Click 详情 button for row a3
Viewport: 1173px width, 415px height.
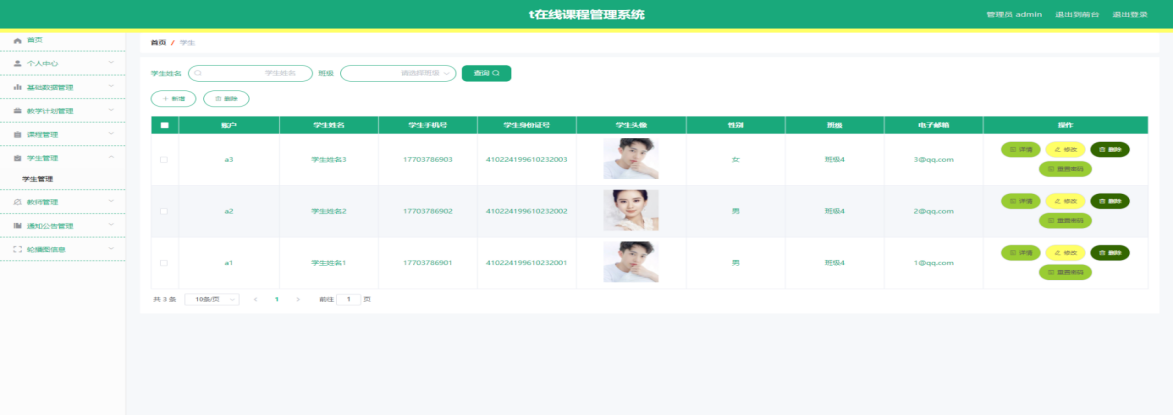point(1020,150)
